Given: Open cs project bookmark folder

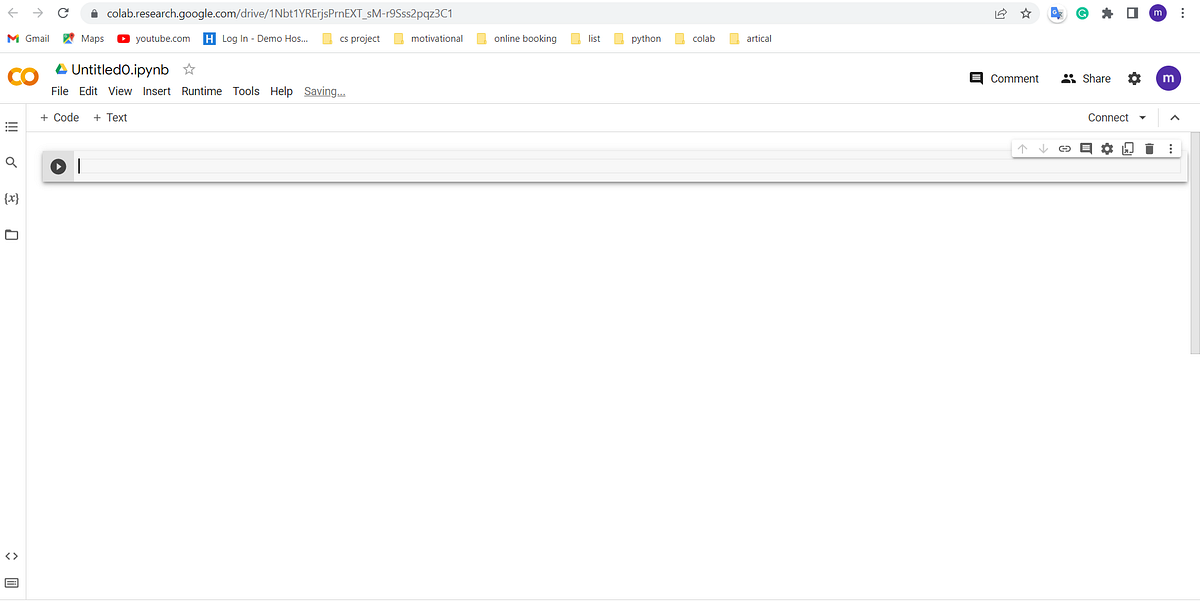Looking at the screenshot, I should coord(351,39).
